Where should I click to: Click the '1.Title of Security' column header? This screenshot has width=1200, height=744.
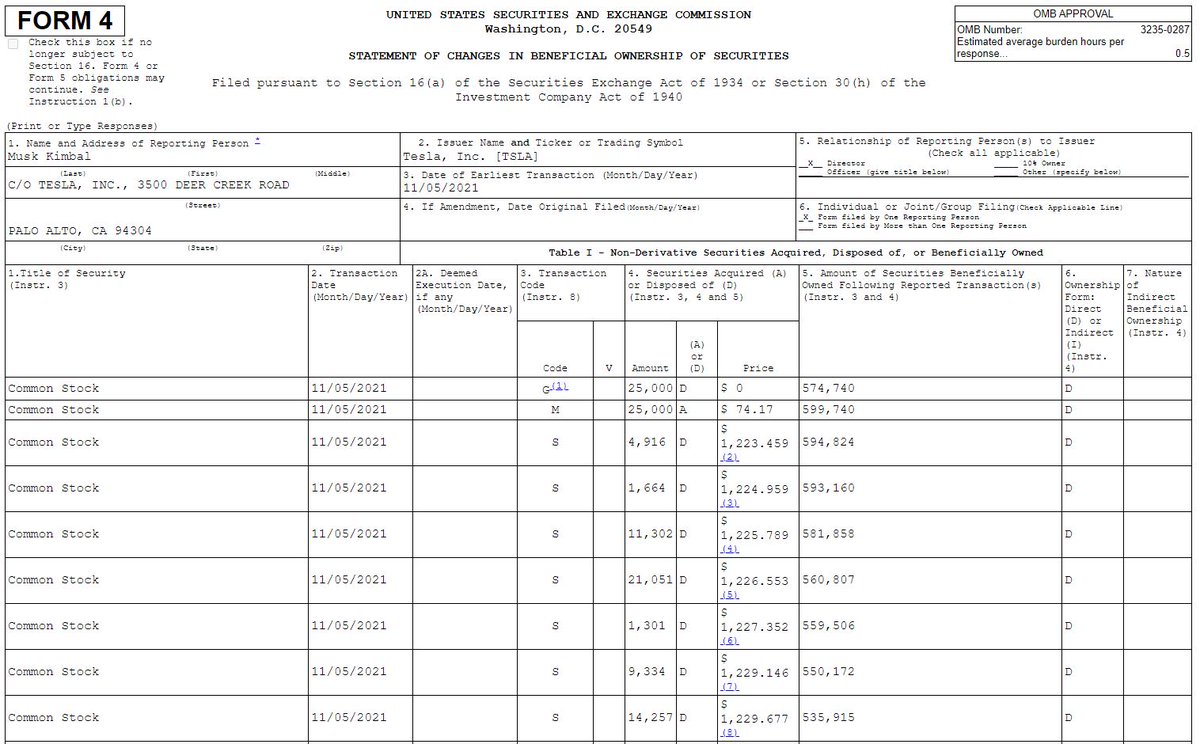[67, 273]
